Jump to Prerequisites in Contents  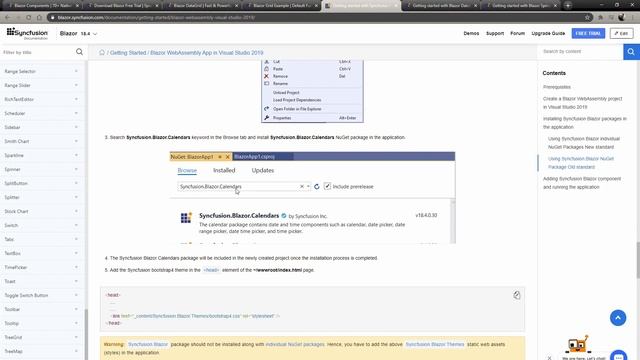[557, 87]
